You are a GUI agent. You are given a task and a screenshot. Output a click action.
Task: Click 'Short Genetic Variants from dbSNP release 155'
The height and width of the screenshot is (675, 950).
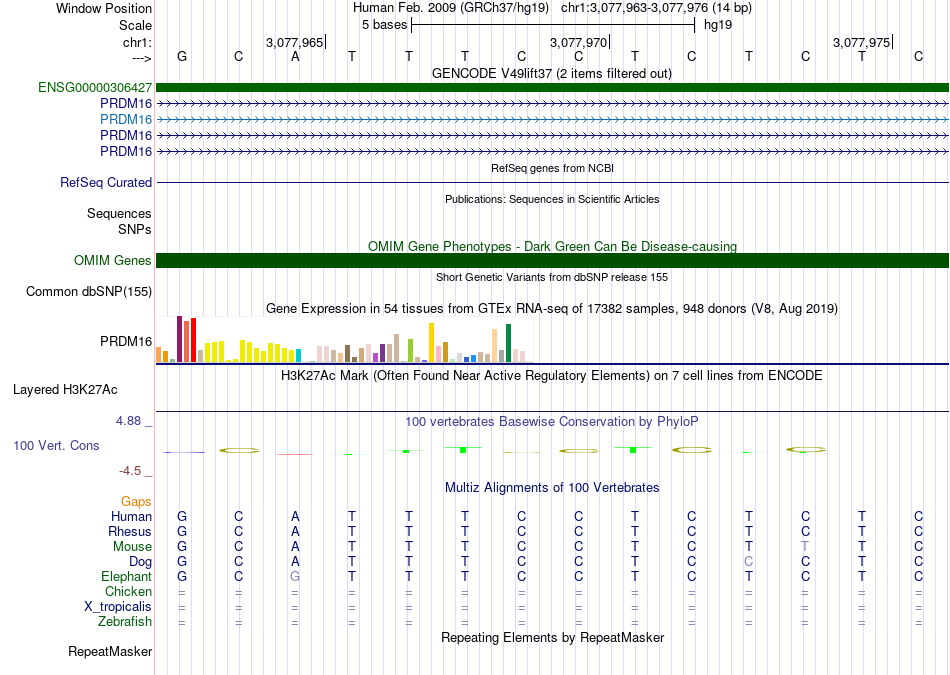pos(552,277)
